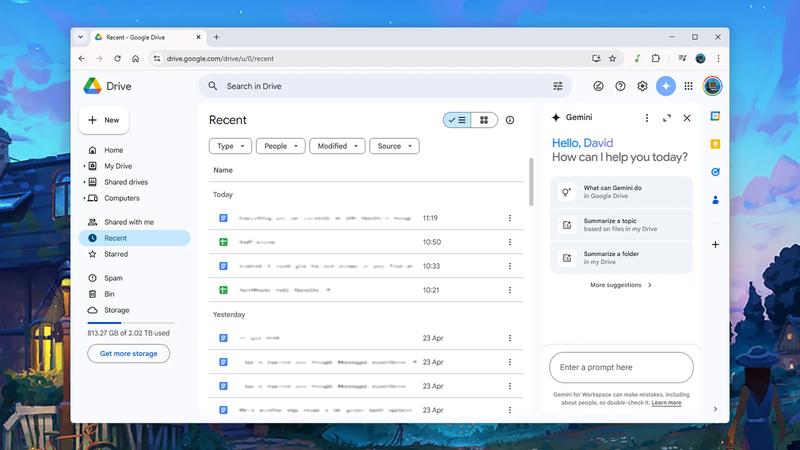This screenshot has width=800, height=450.
Task: Go to the Chrome home page button
Action: pos(135,59)
